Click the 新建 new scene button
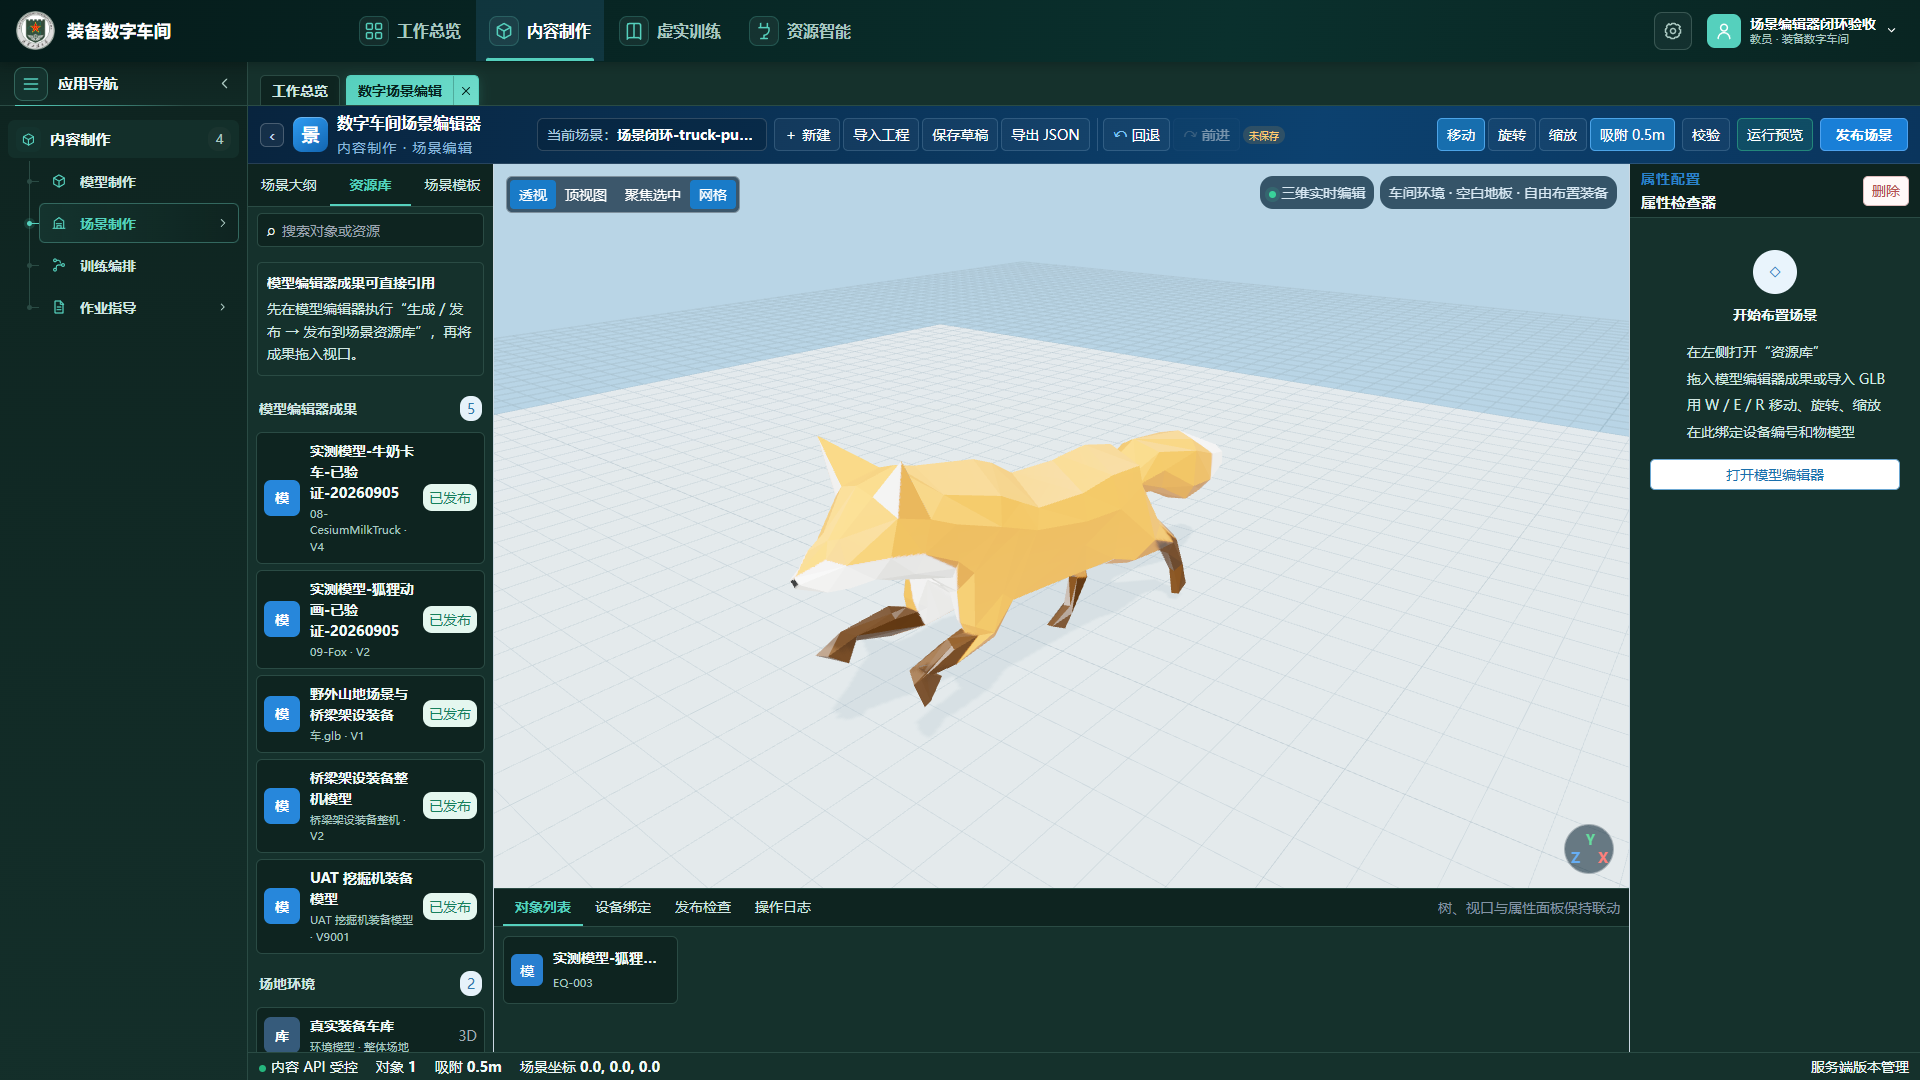This screenshot has width=1920, height=1080. (808, 135)
